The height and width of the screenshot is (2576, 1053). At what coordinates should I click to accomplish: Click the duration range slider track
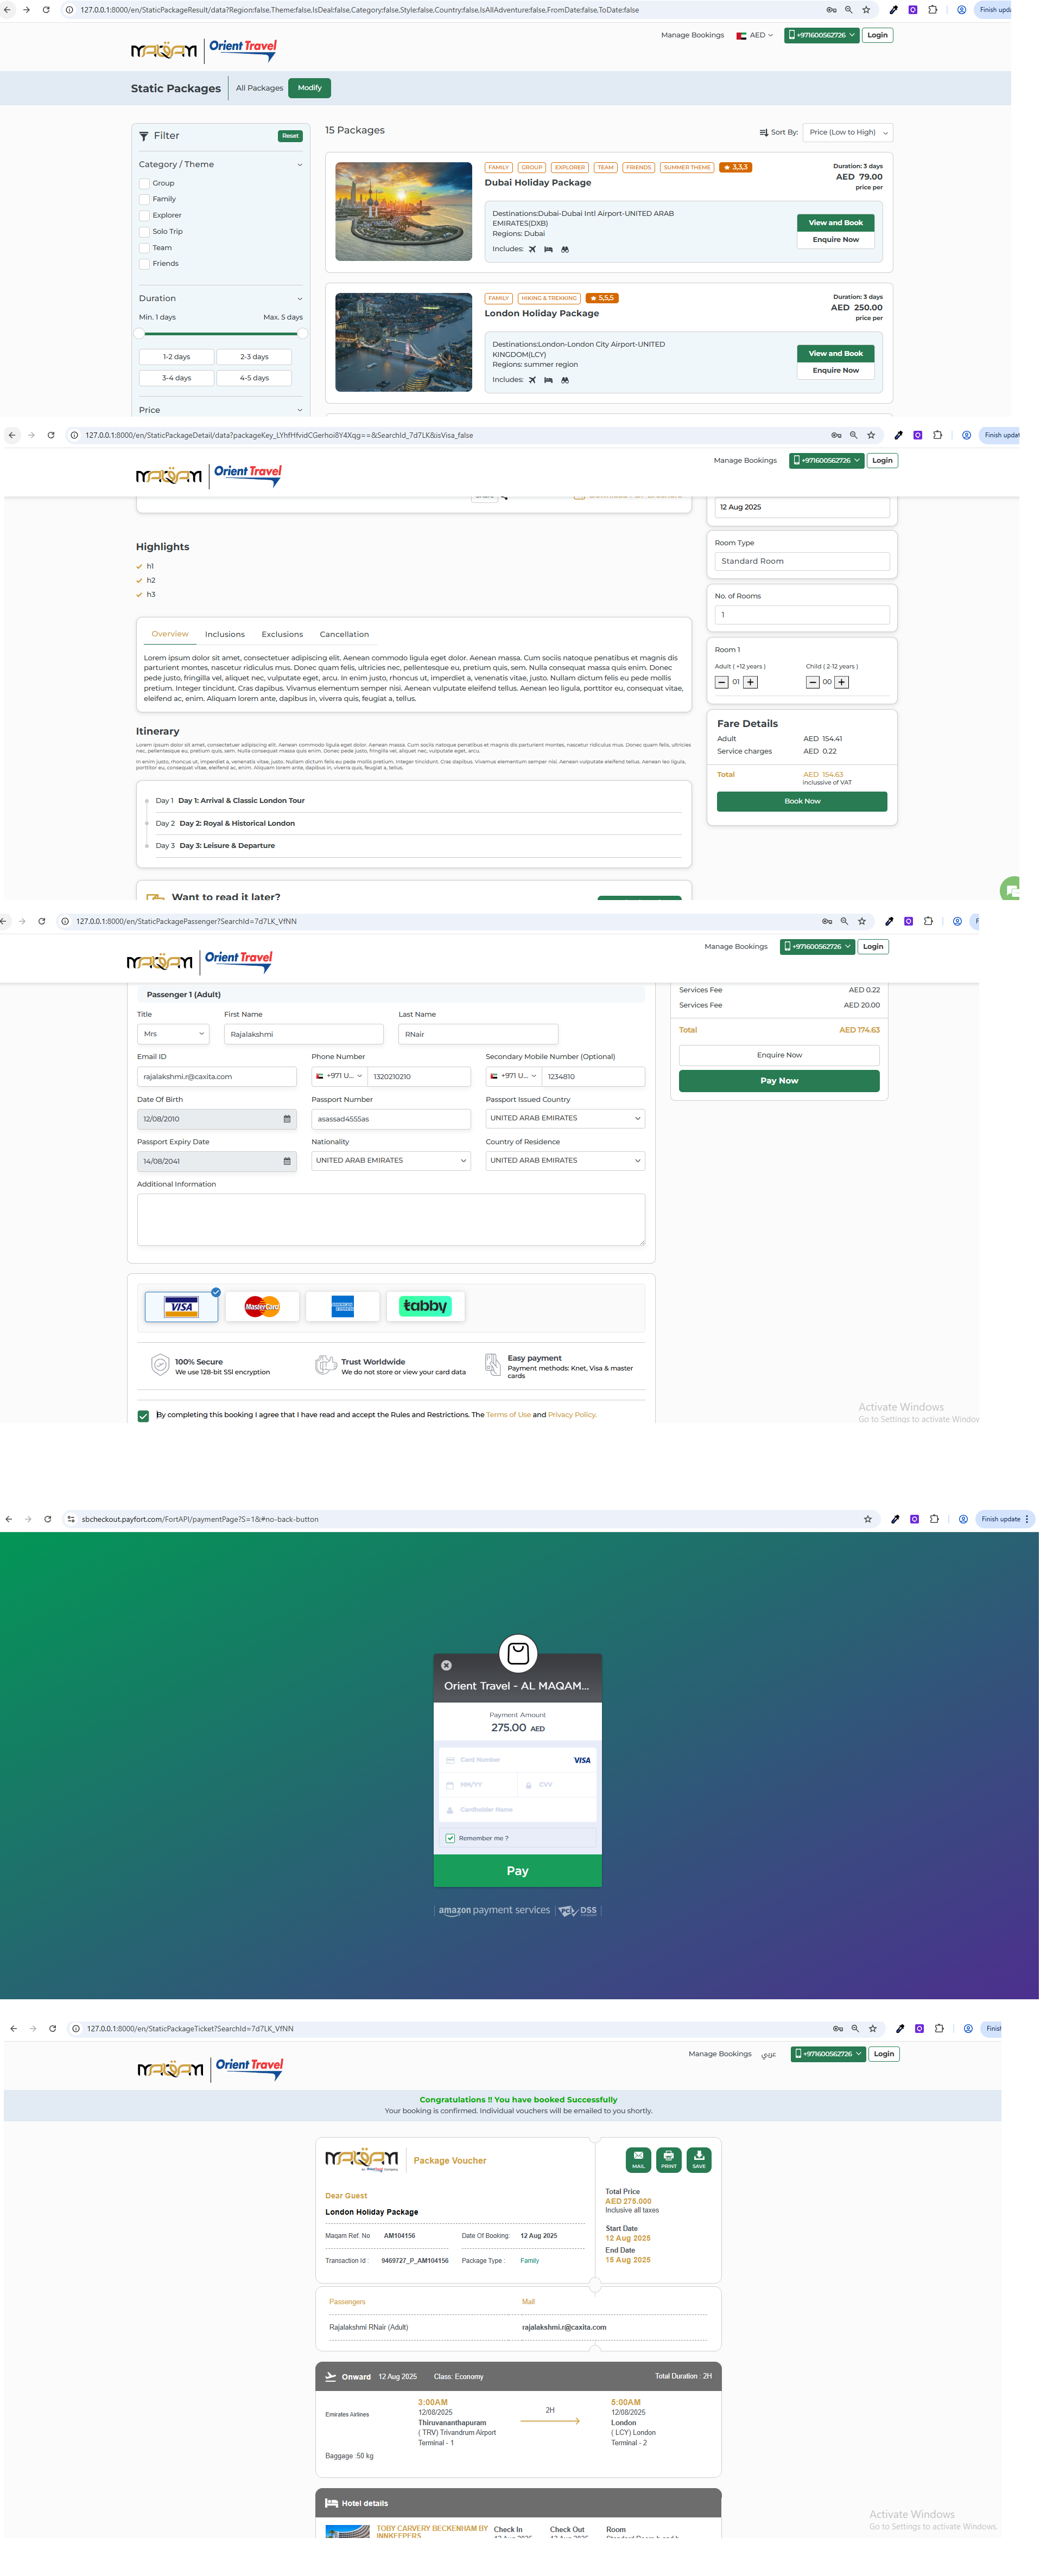tap(220, 334)
